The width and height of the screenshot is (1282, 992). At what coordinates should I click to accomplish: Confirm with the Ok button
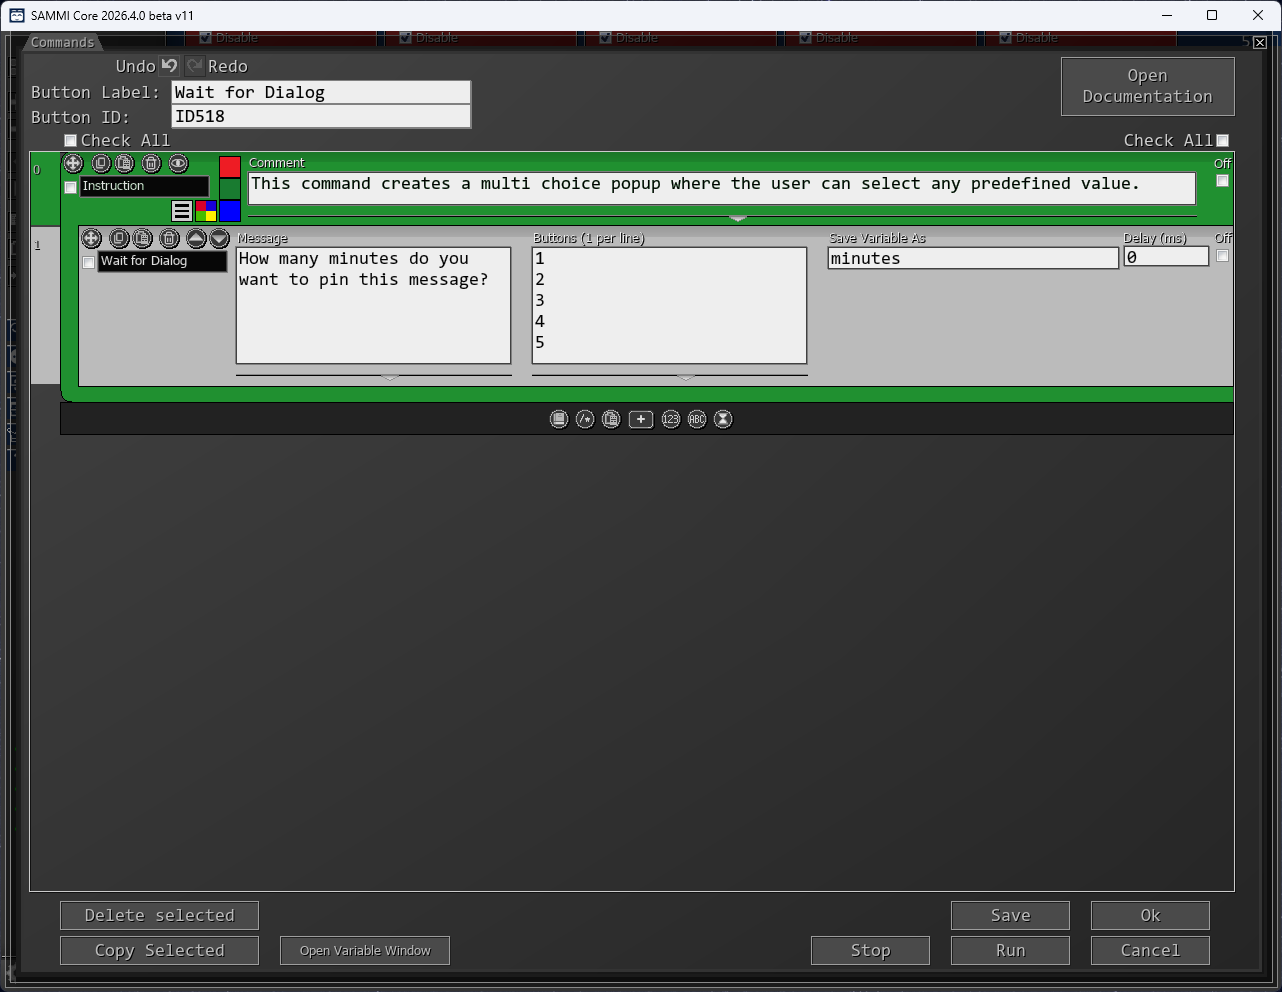(x=1150, y=915)
